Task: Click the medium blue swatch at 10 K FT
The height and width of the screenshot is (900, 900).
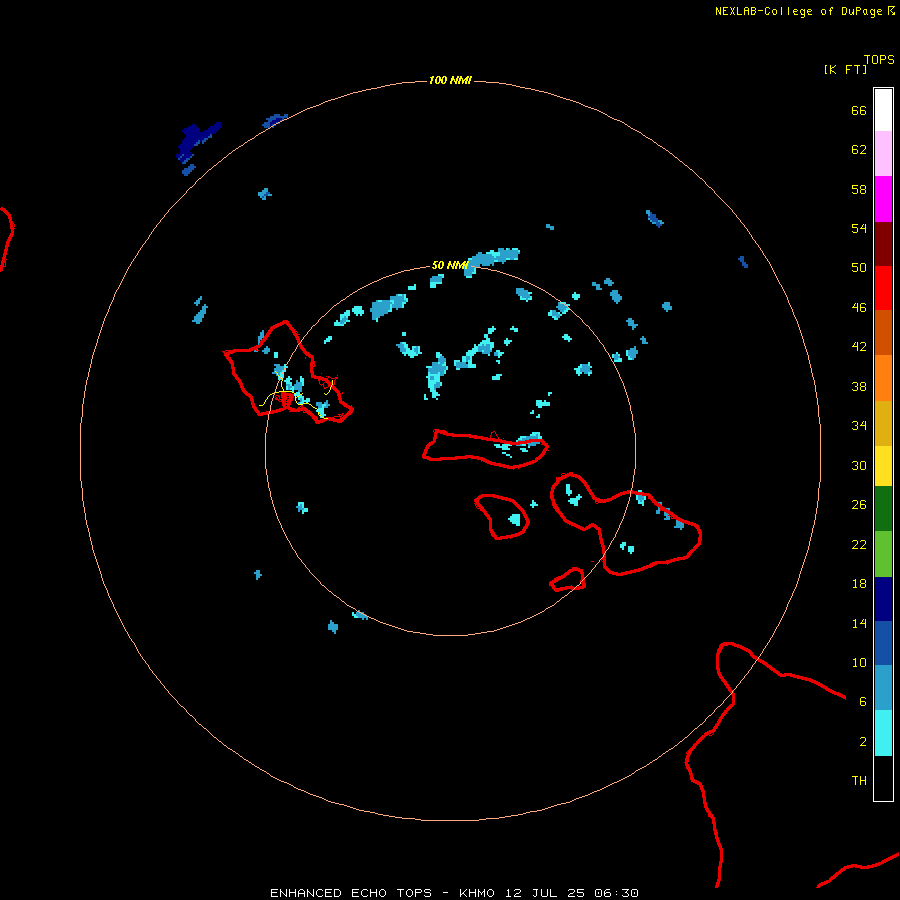Action: click(883, 643)
